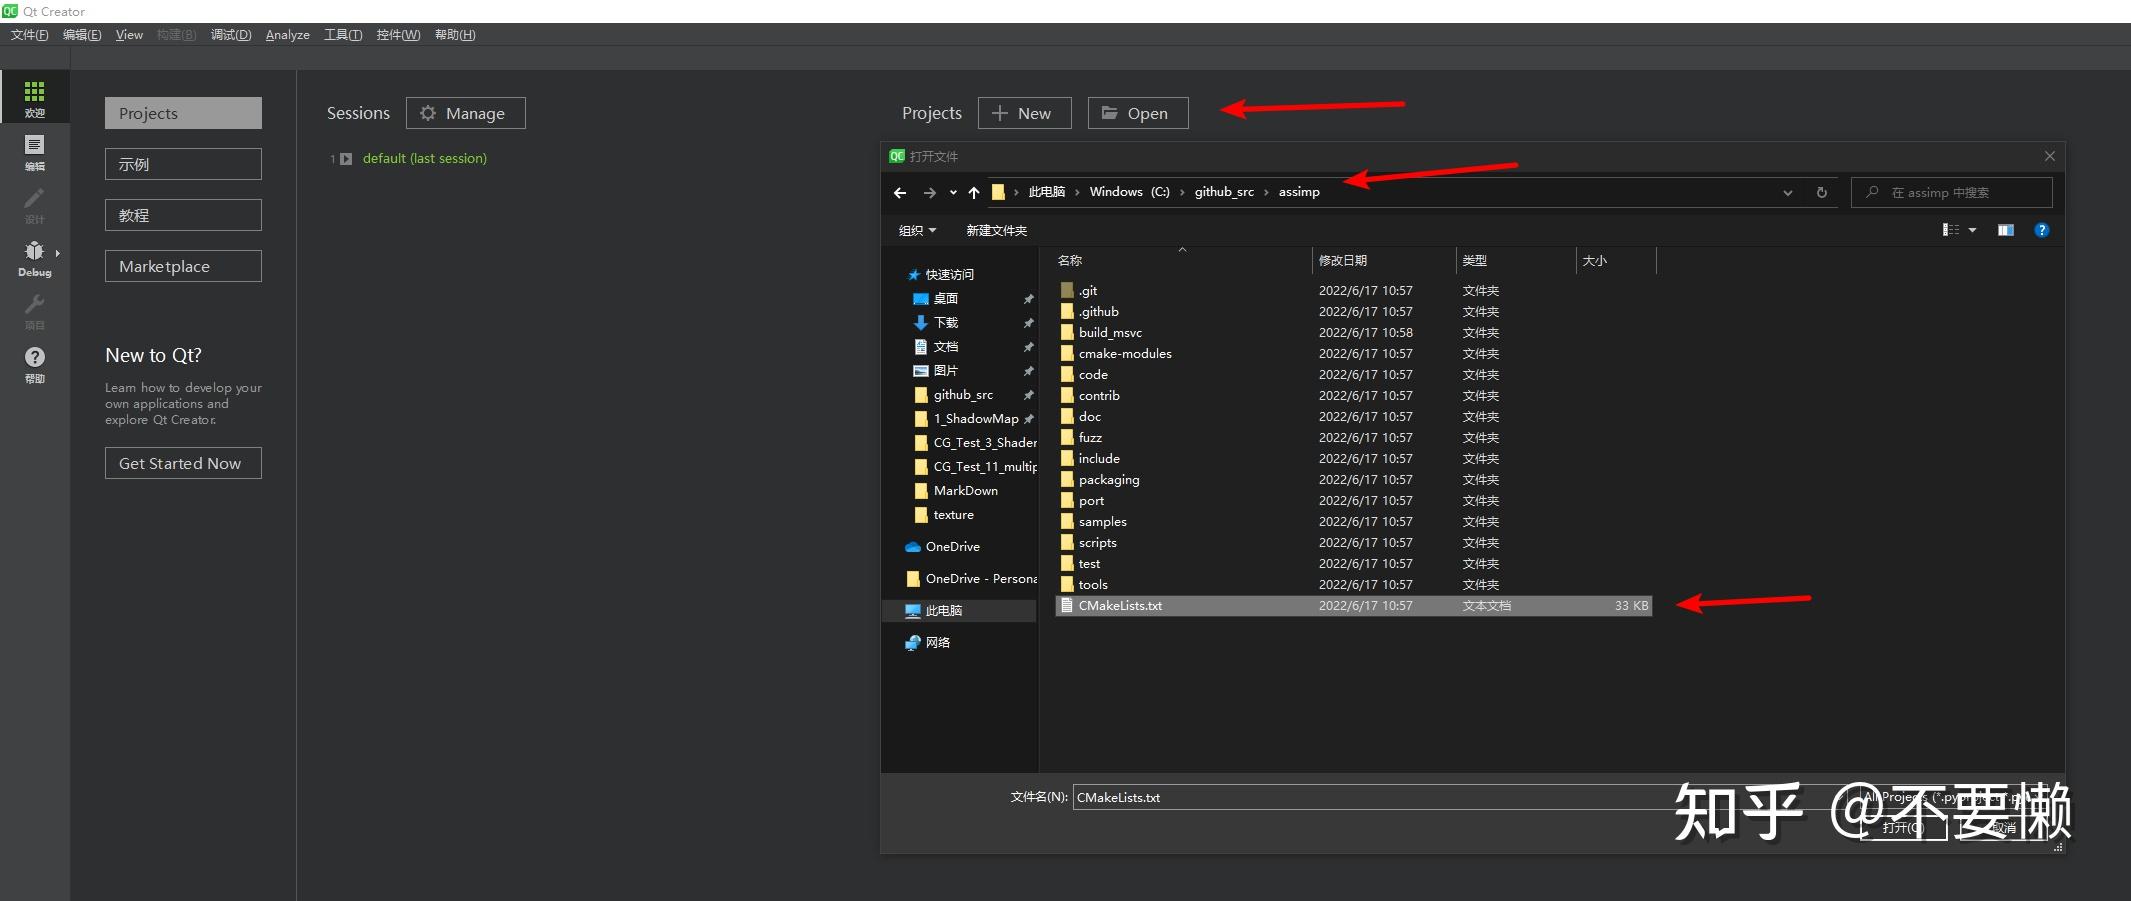This screenshot has height=901, width=2131.
Task: Expand breadcrumb after Windows (C:)
Action: click(x=1182, y=192)
